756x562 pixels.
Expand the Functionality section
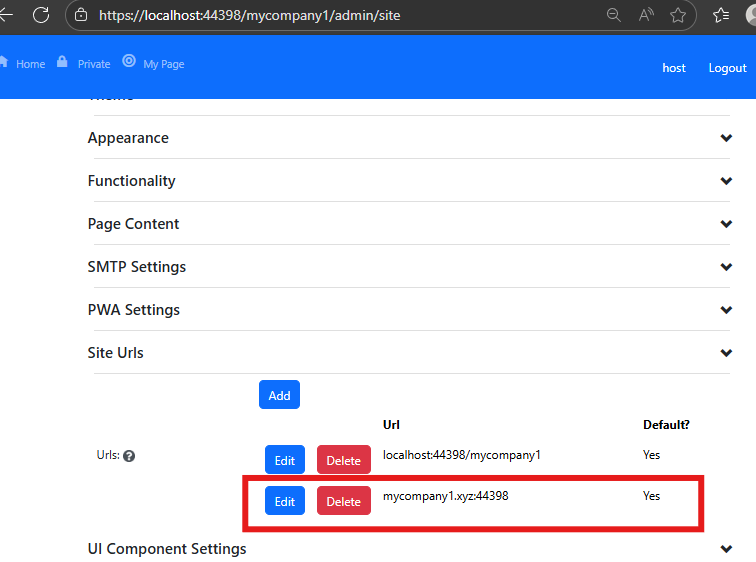726,181
